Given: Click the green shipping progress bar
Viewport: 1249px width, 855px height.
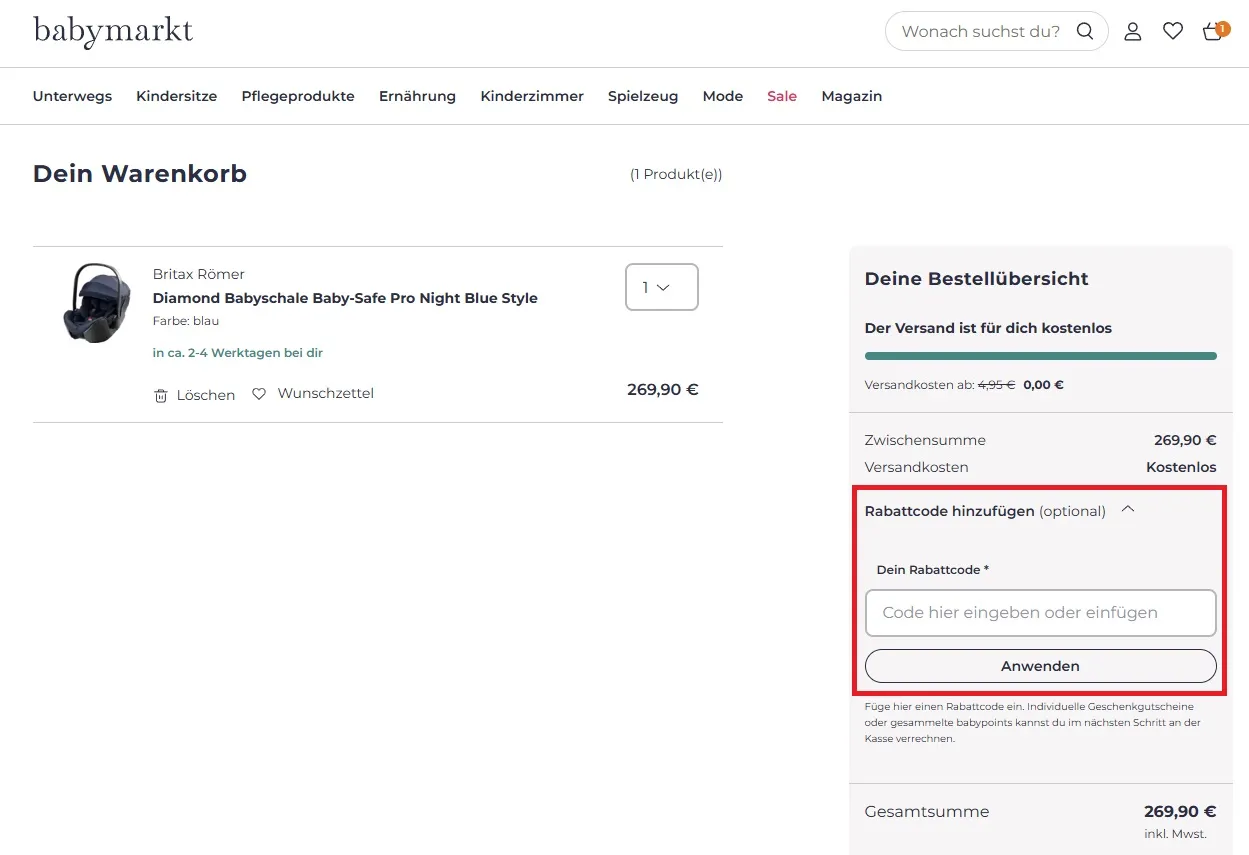Looking at the screenshot, I should pos(1040,355).
